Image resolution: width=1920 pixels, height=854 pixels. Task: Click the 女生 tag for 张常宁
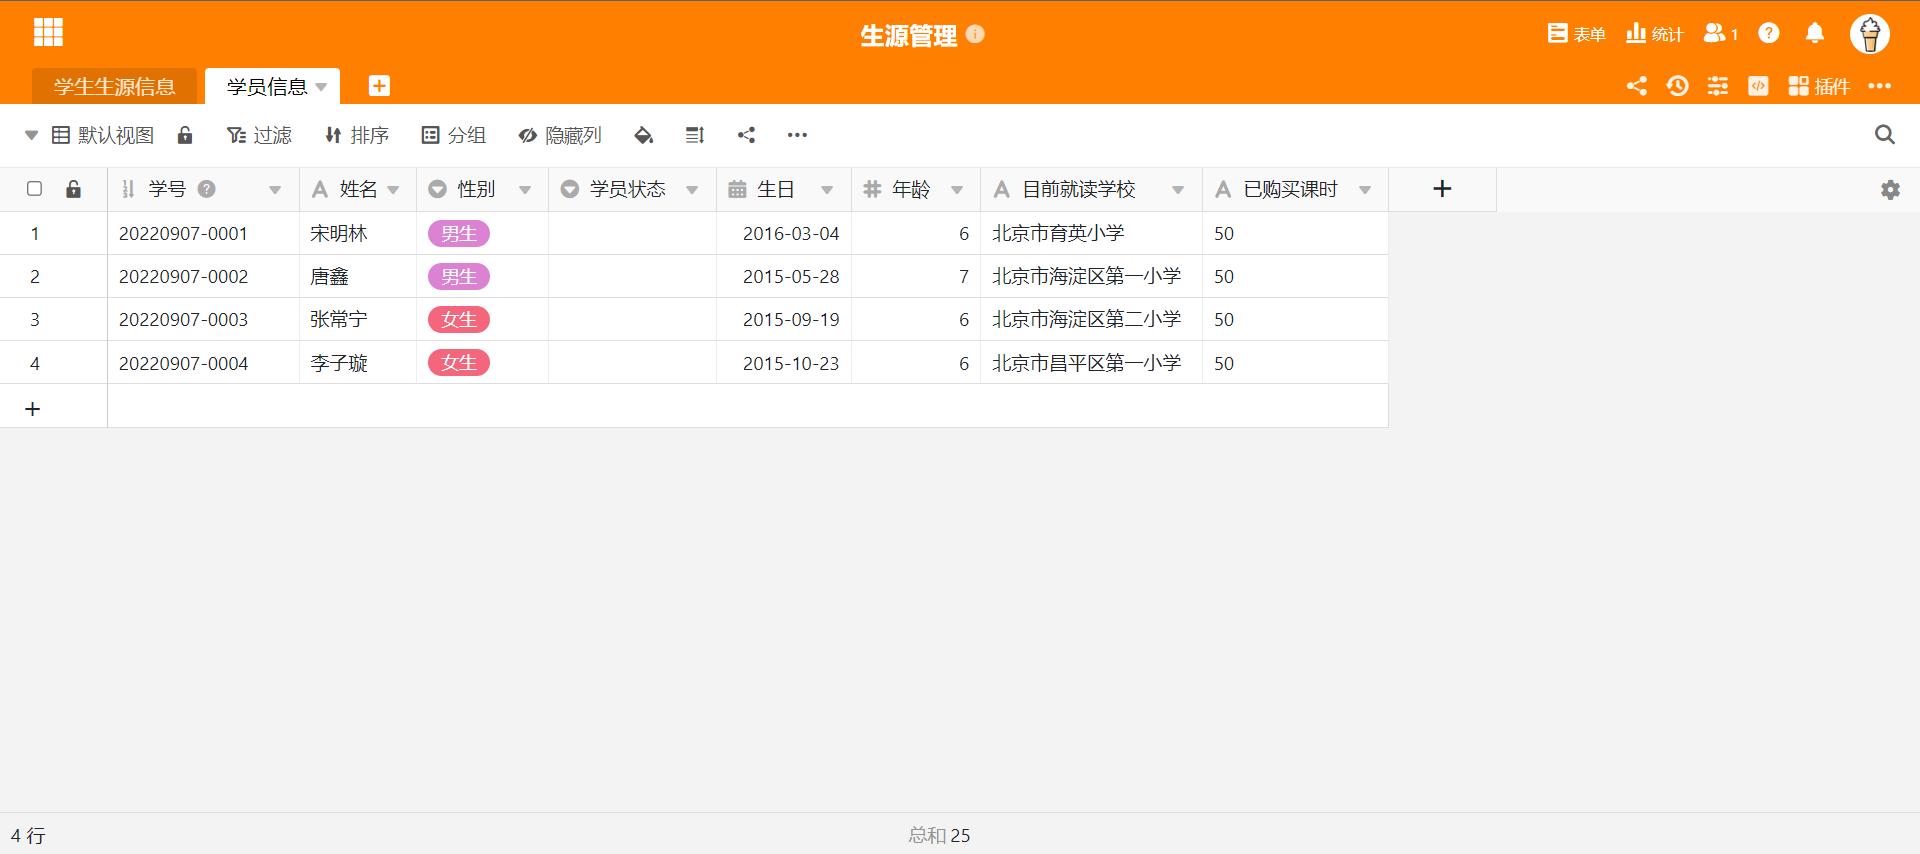pyautogui.click(x=459, y=319)
